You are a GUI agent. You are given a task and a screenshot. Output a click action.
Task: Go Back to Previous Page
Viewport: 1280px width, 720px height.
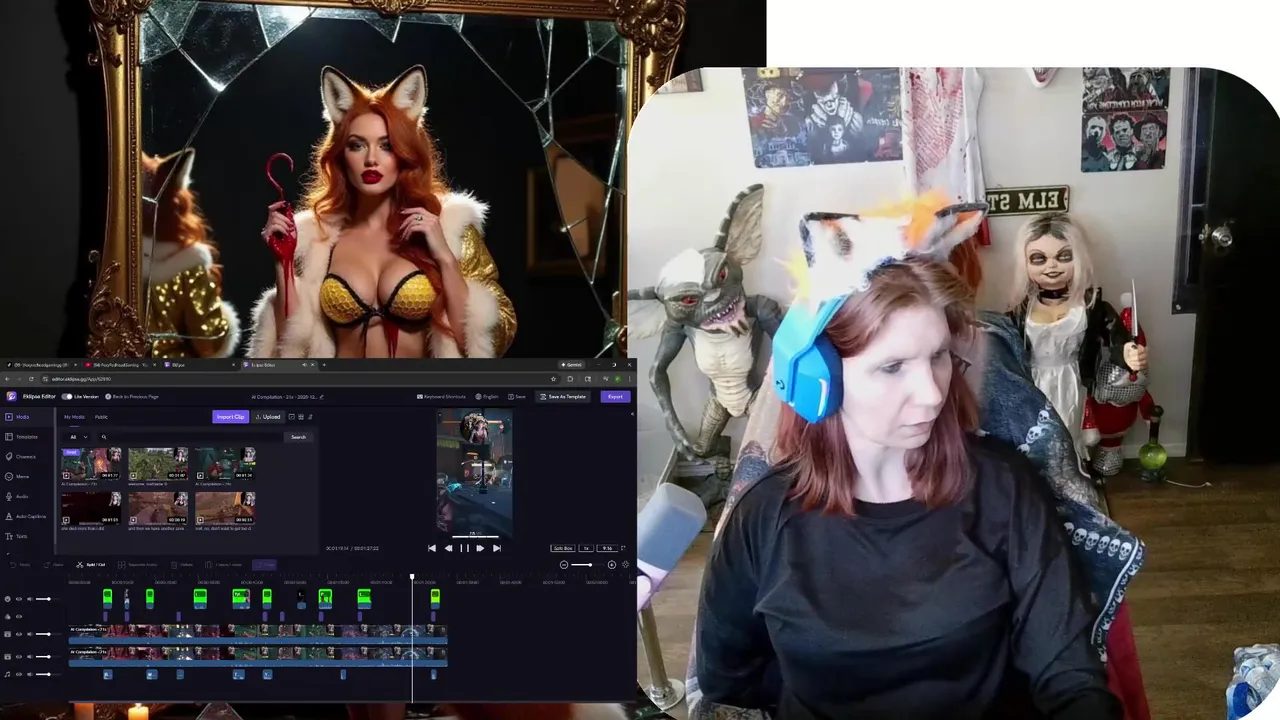tap(131, 397)
